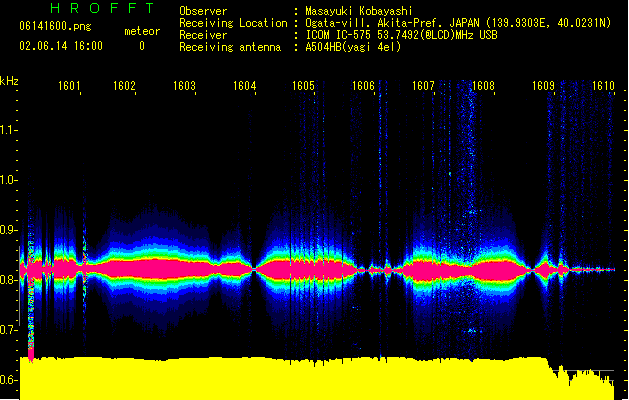Select observer name Masayuki Kobayashi
The height and width of the screenshot is (400, 629).
359,11
